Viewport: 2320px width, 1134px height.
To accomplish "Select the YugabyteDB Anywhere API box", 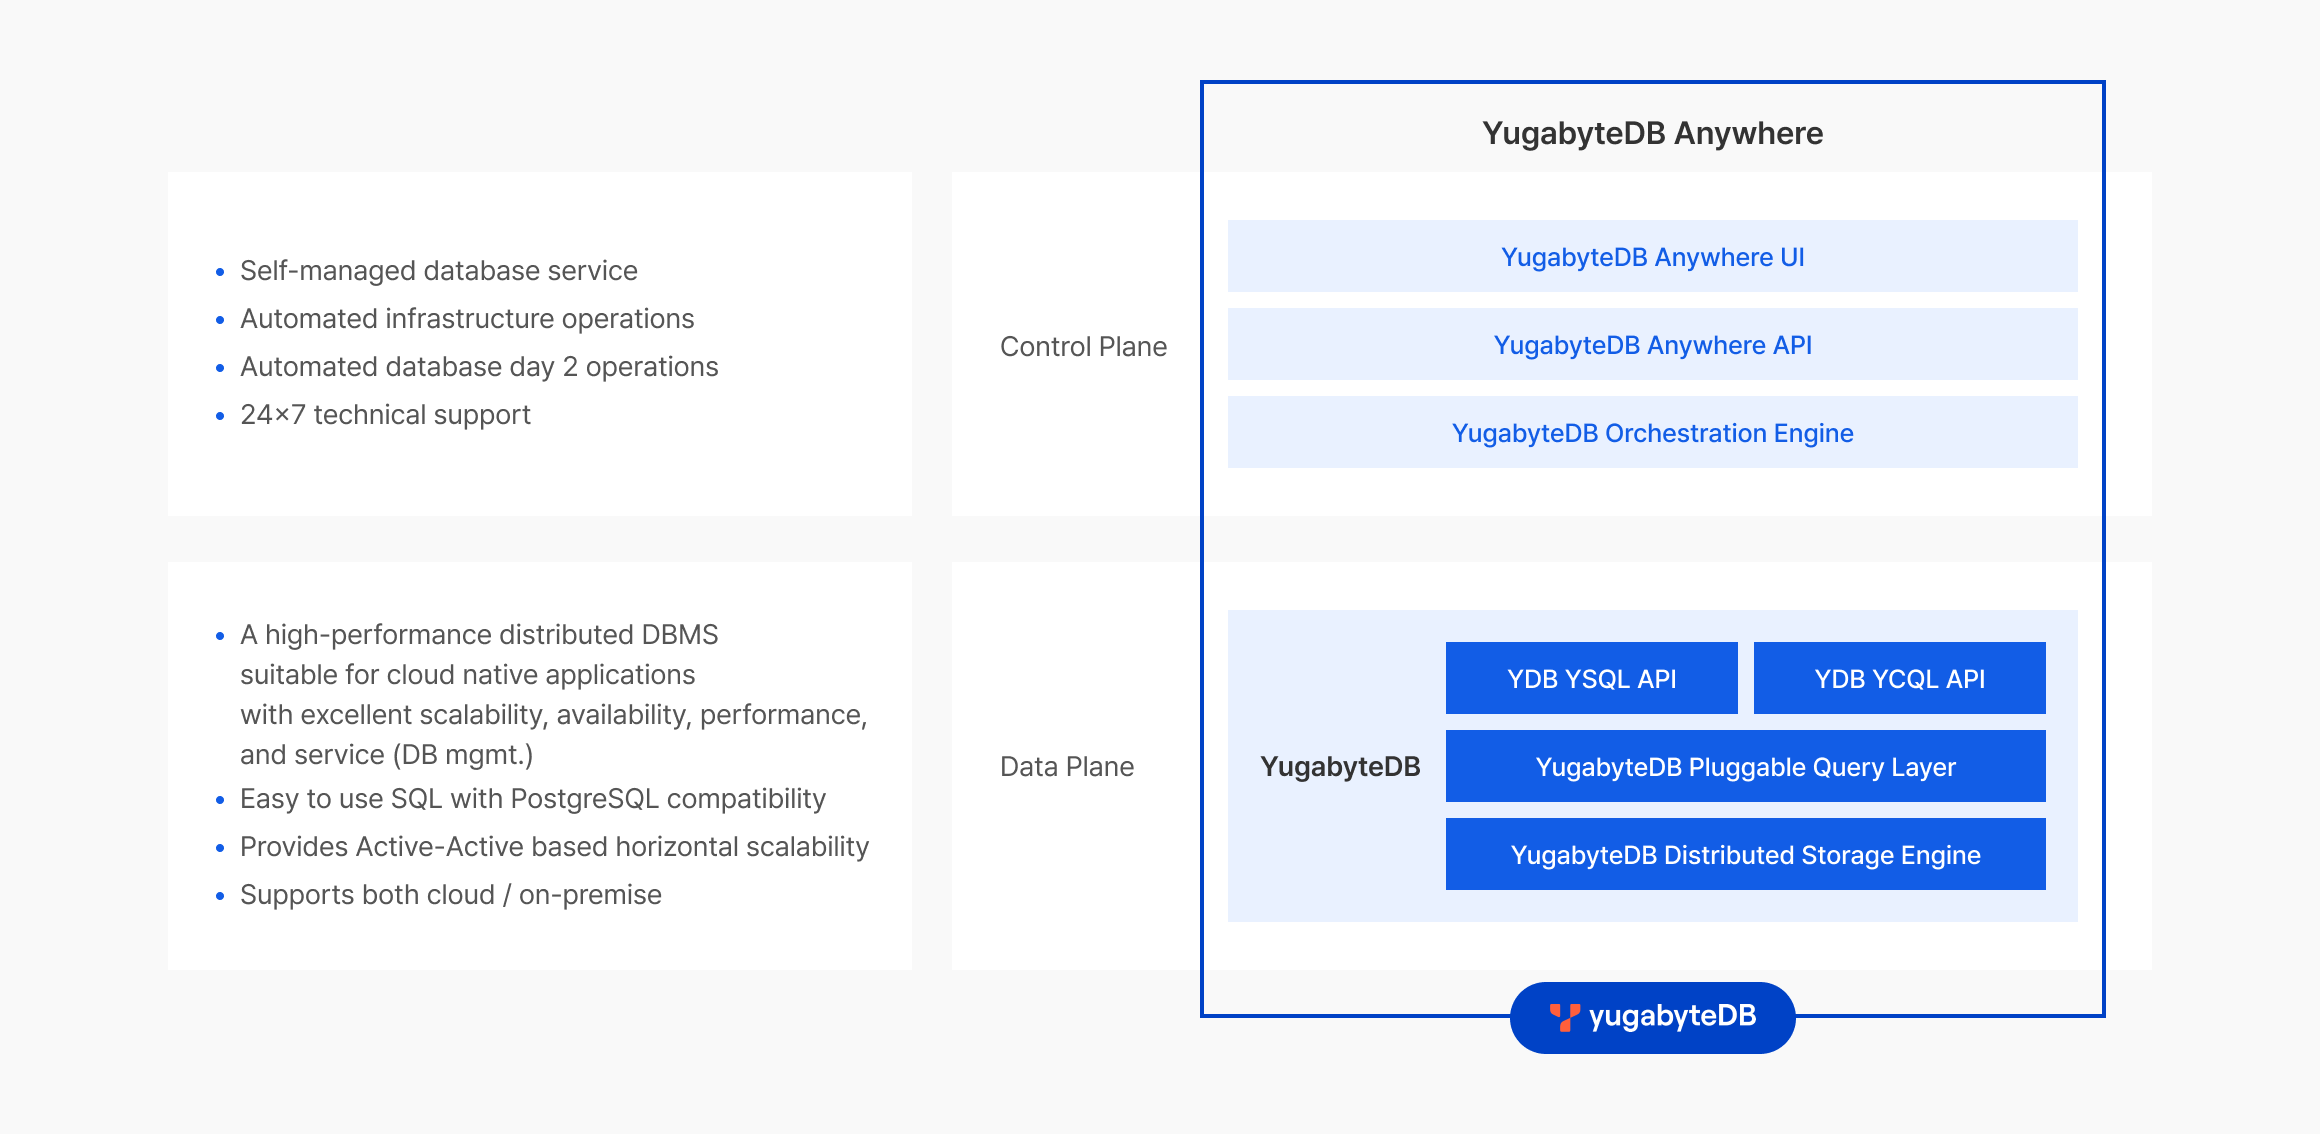I will (x=1652, y=345).
